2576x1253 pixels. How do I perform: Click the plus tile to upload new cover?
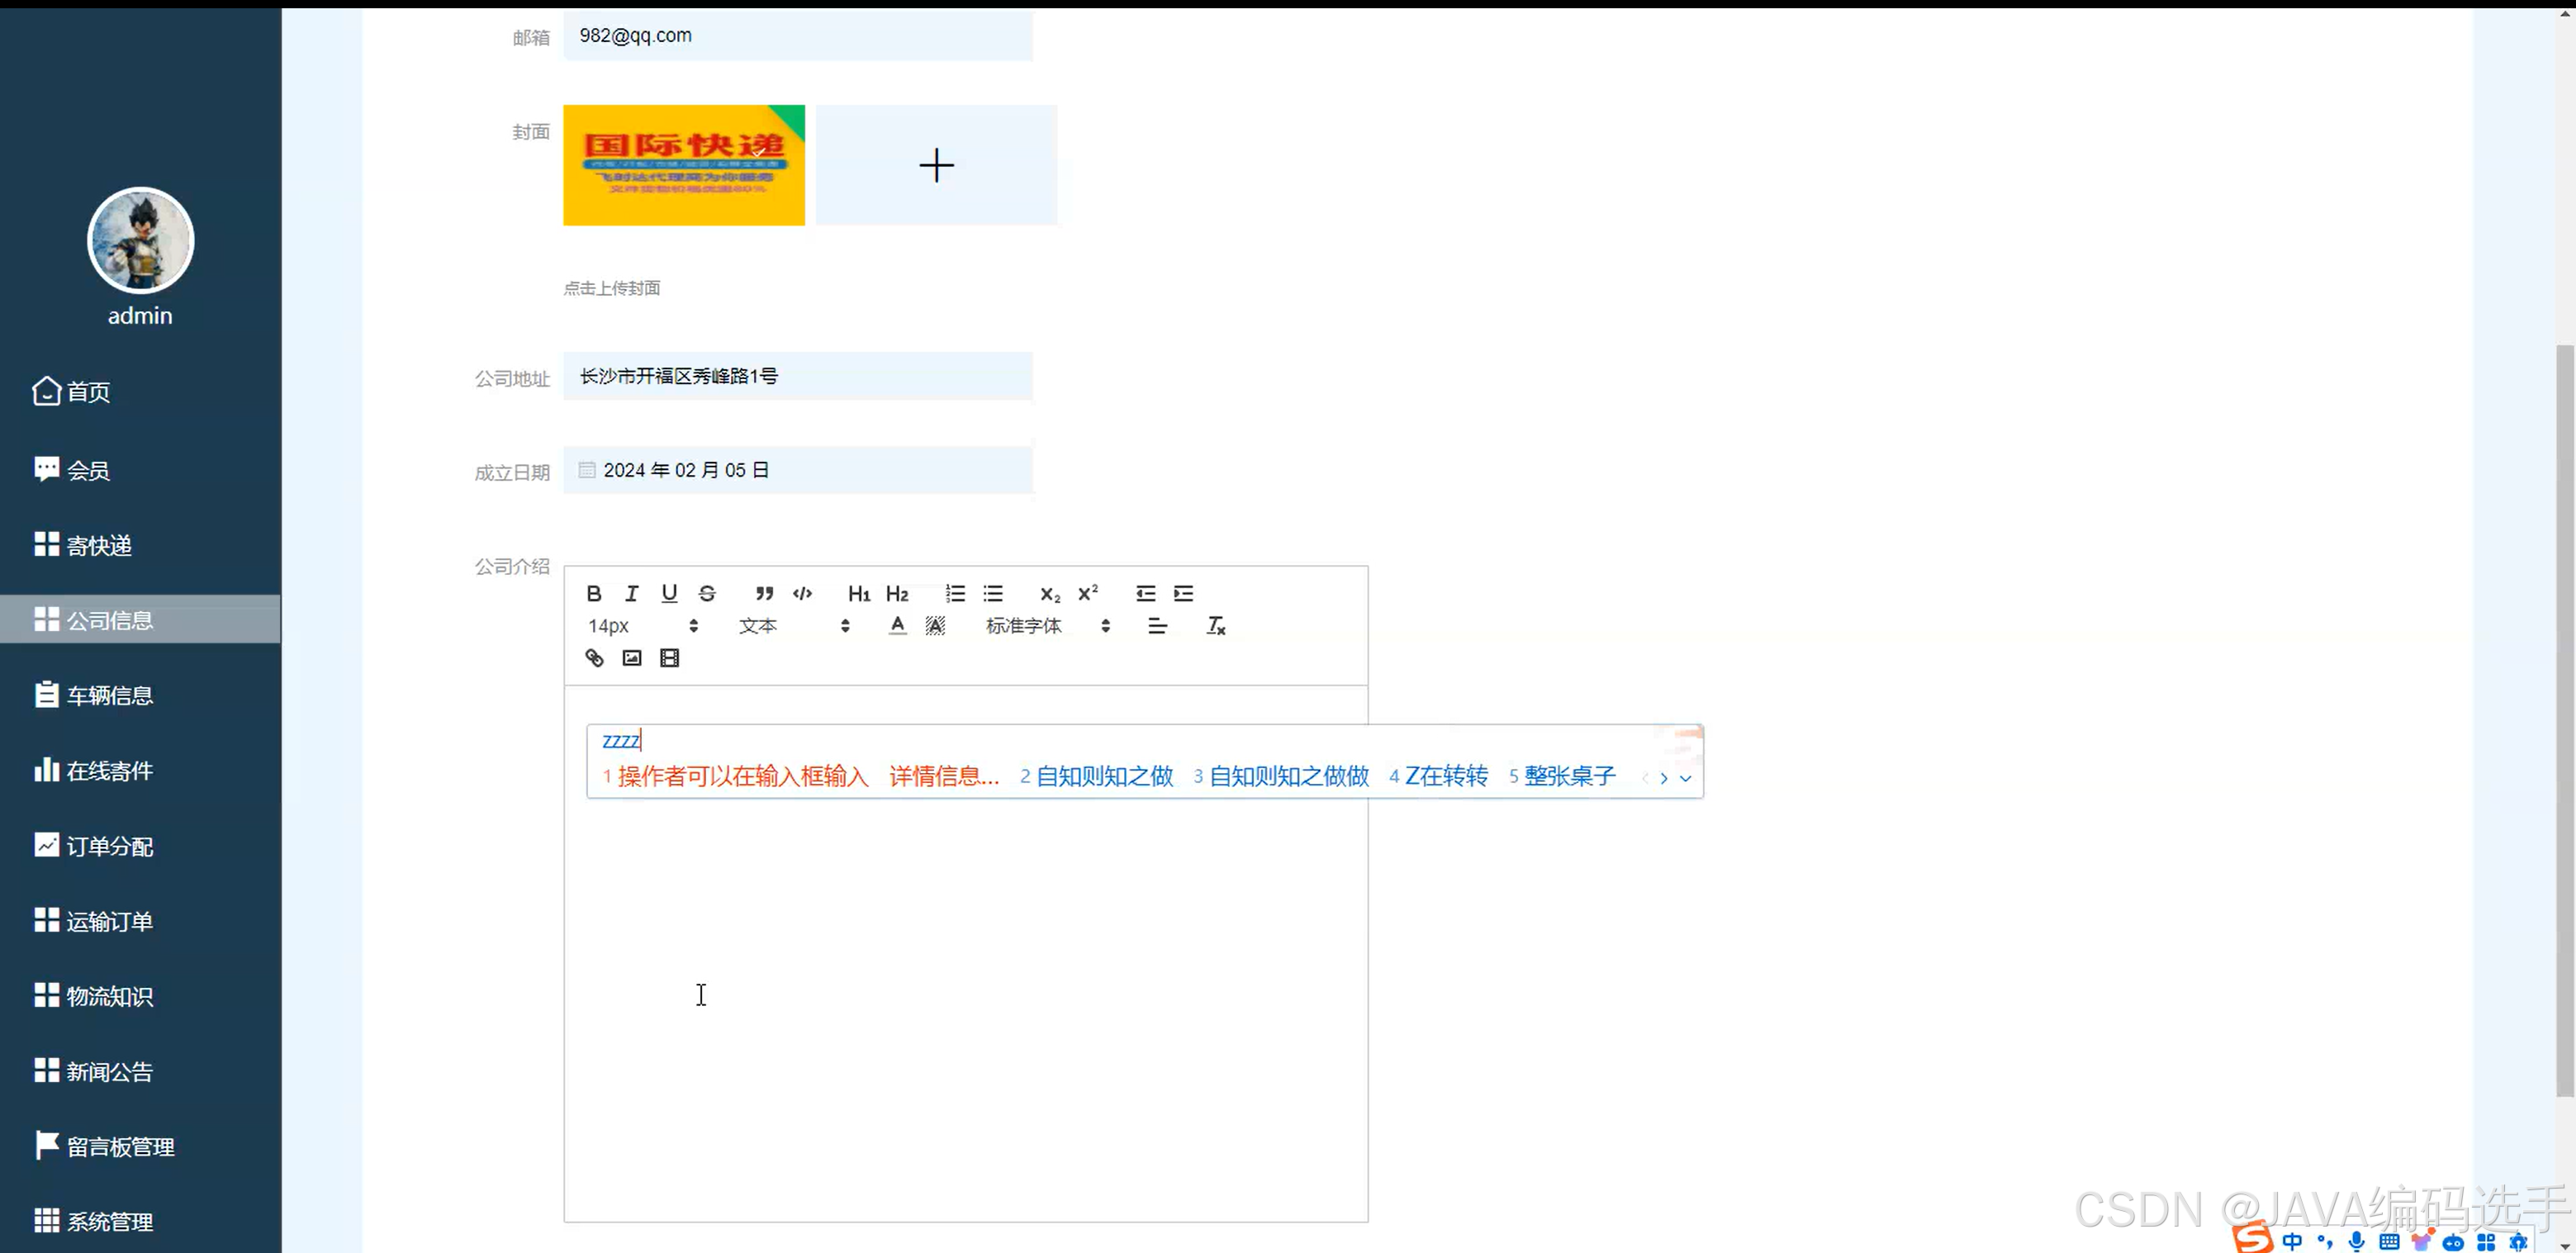936,165
